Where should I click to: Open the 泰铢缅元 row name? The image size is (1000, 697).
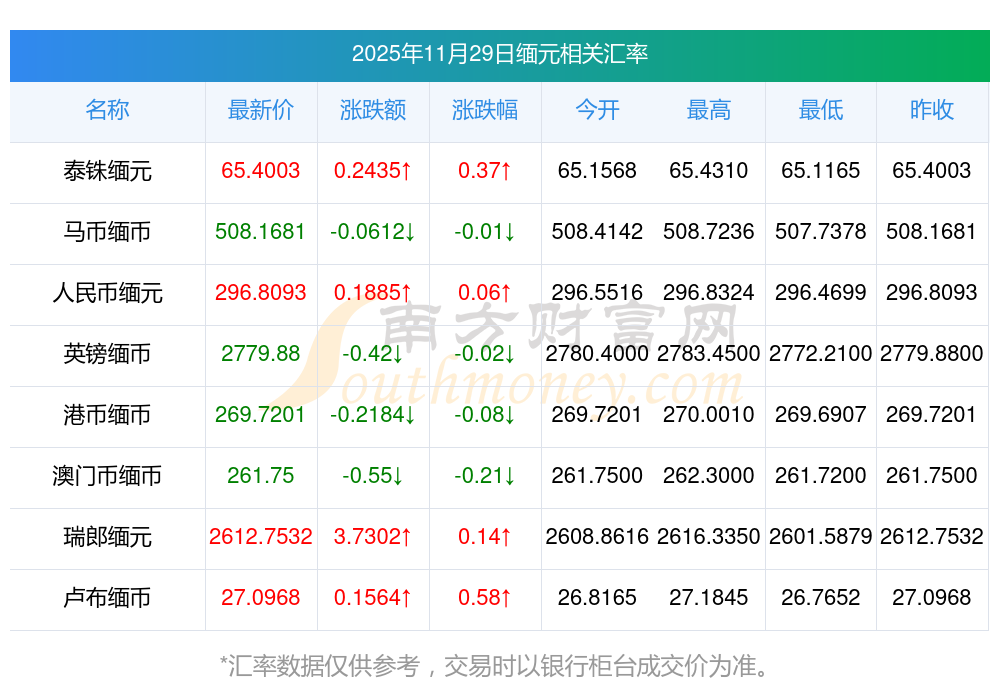107,171
